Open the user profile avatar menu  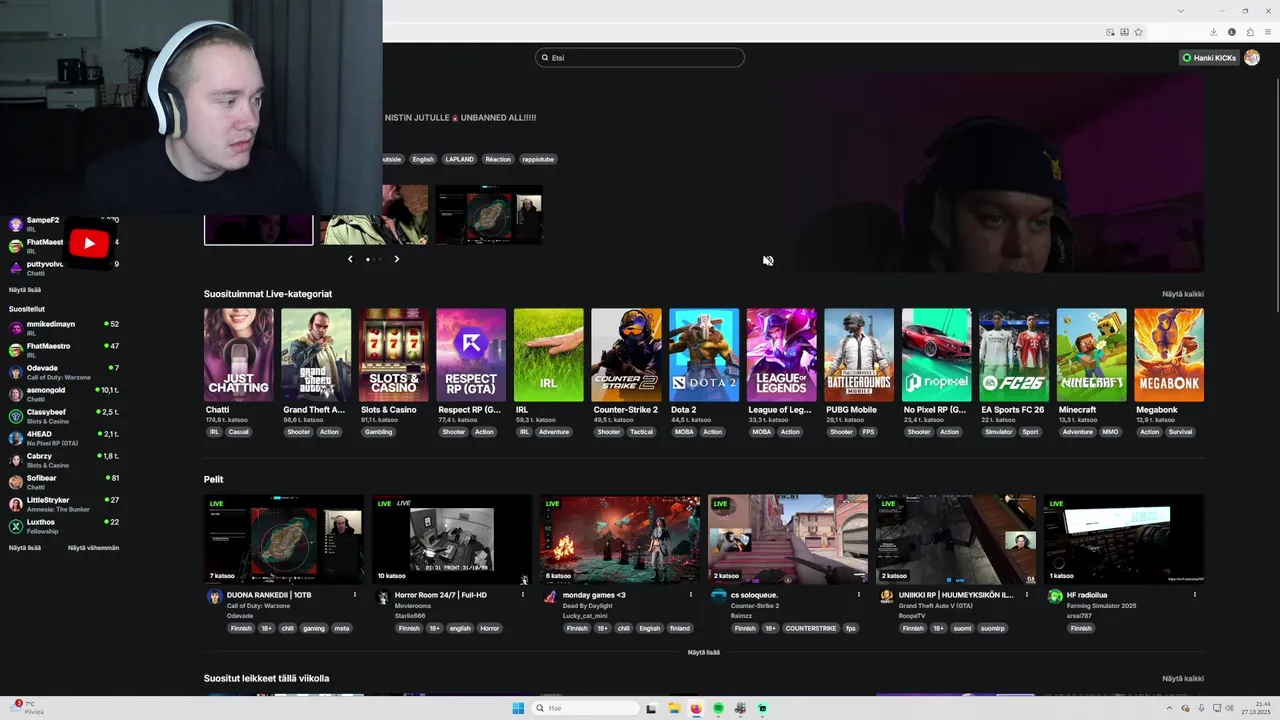1252,58
